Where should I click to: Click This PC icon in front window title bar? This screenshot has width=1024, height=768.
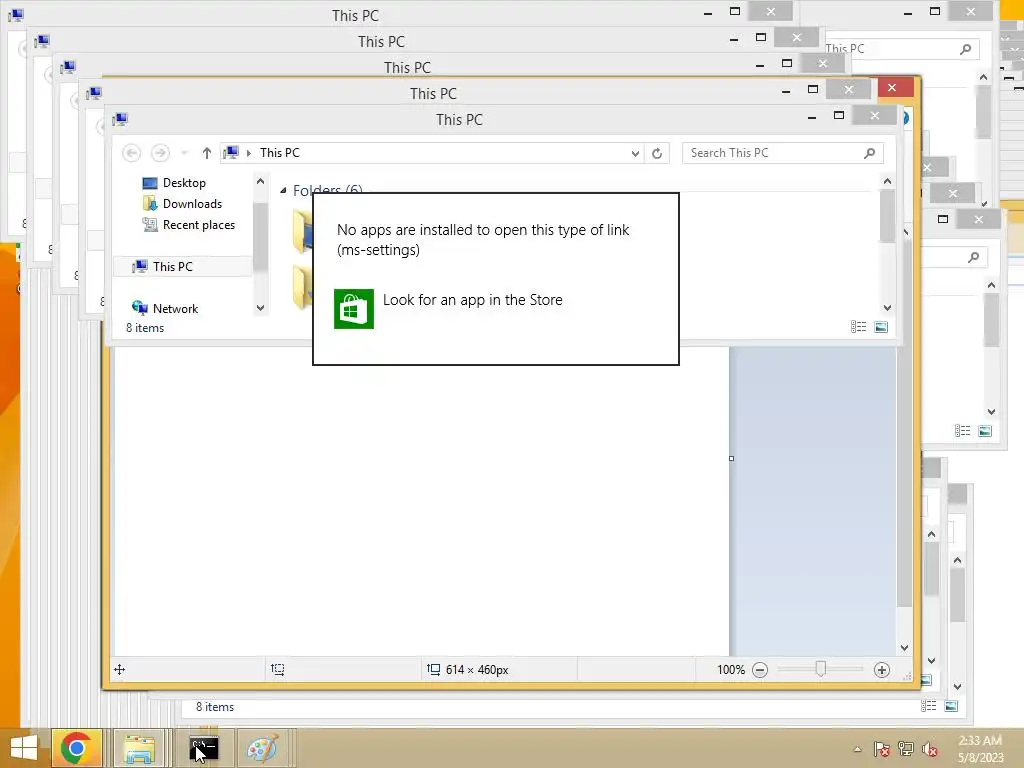[x=120, y=120]
